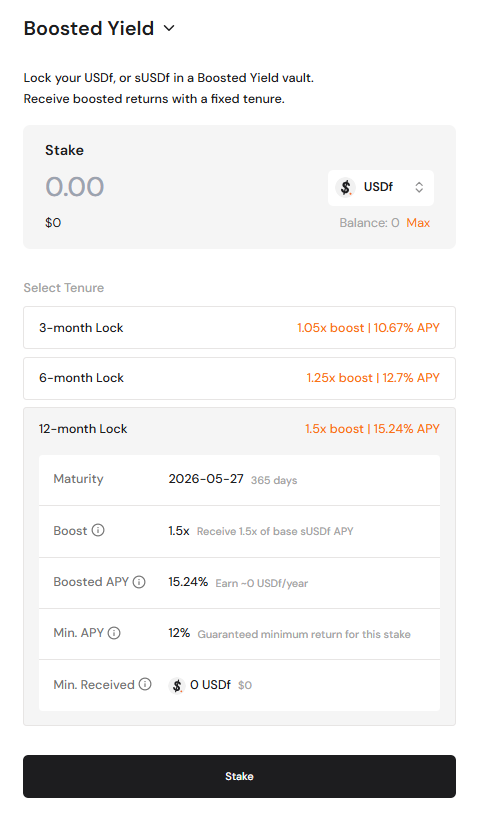The width and height of the screenshot is (480, 817).
Task: Open the Boosted Yield heading chevron
Action: [x=169, y=28]
